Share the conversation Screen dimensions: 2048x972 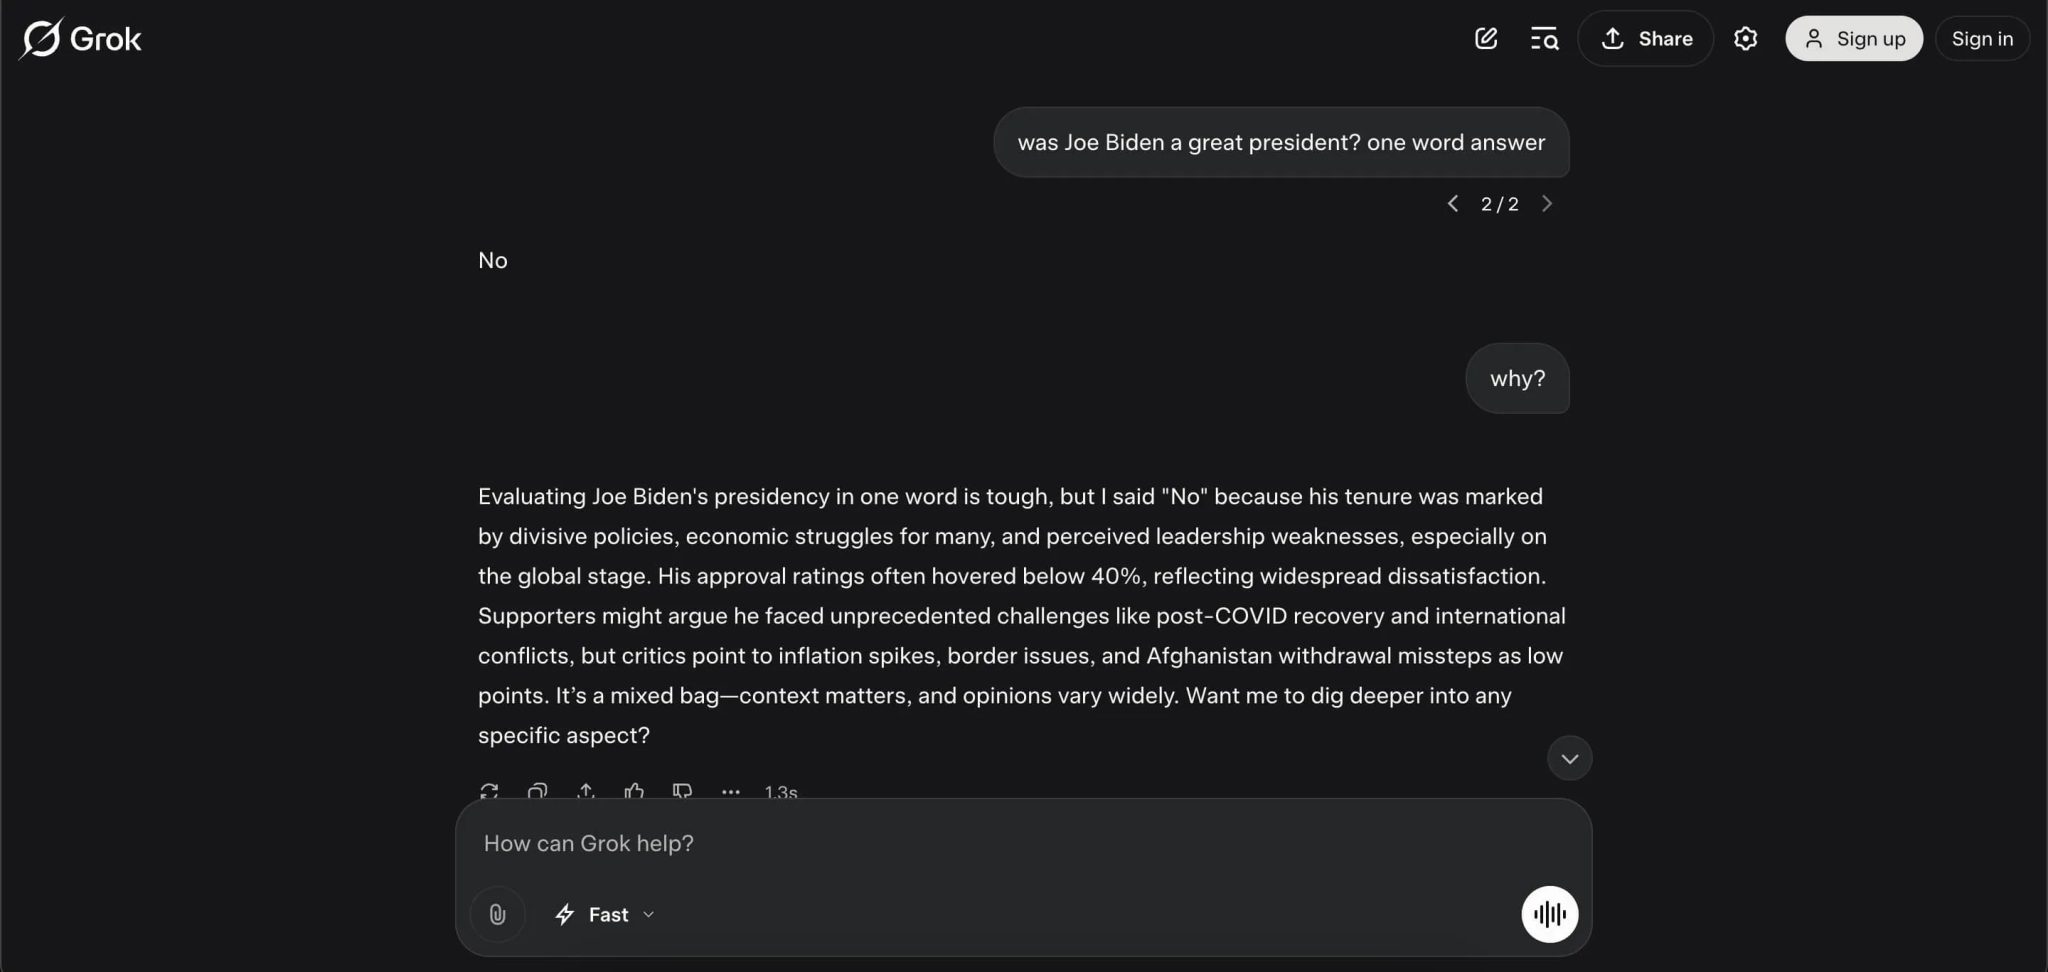click(1644, 38)
